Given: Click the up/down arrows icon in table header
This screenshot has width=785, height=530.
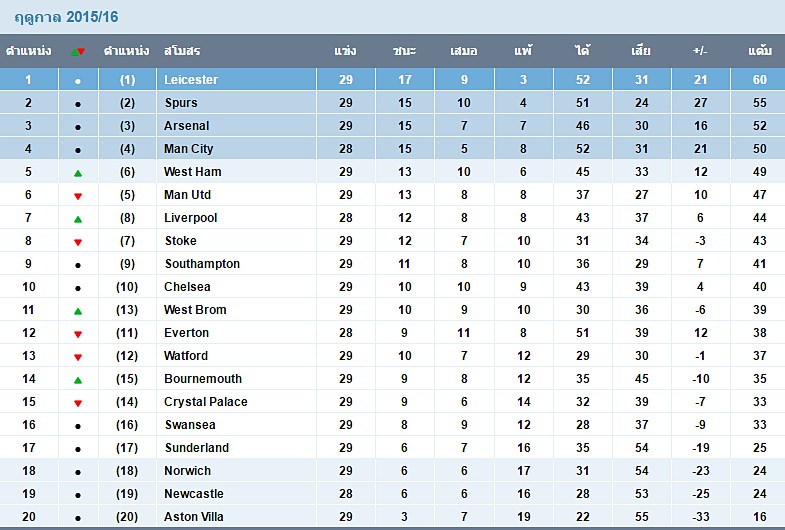Looking at the screenshot, I should coord(78,51).
